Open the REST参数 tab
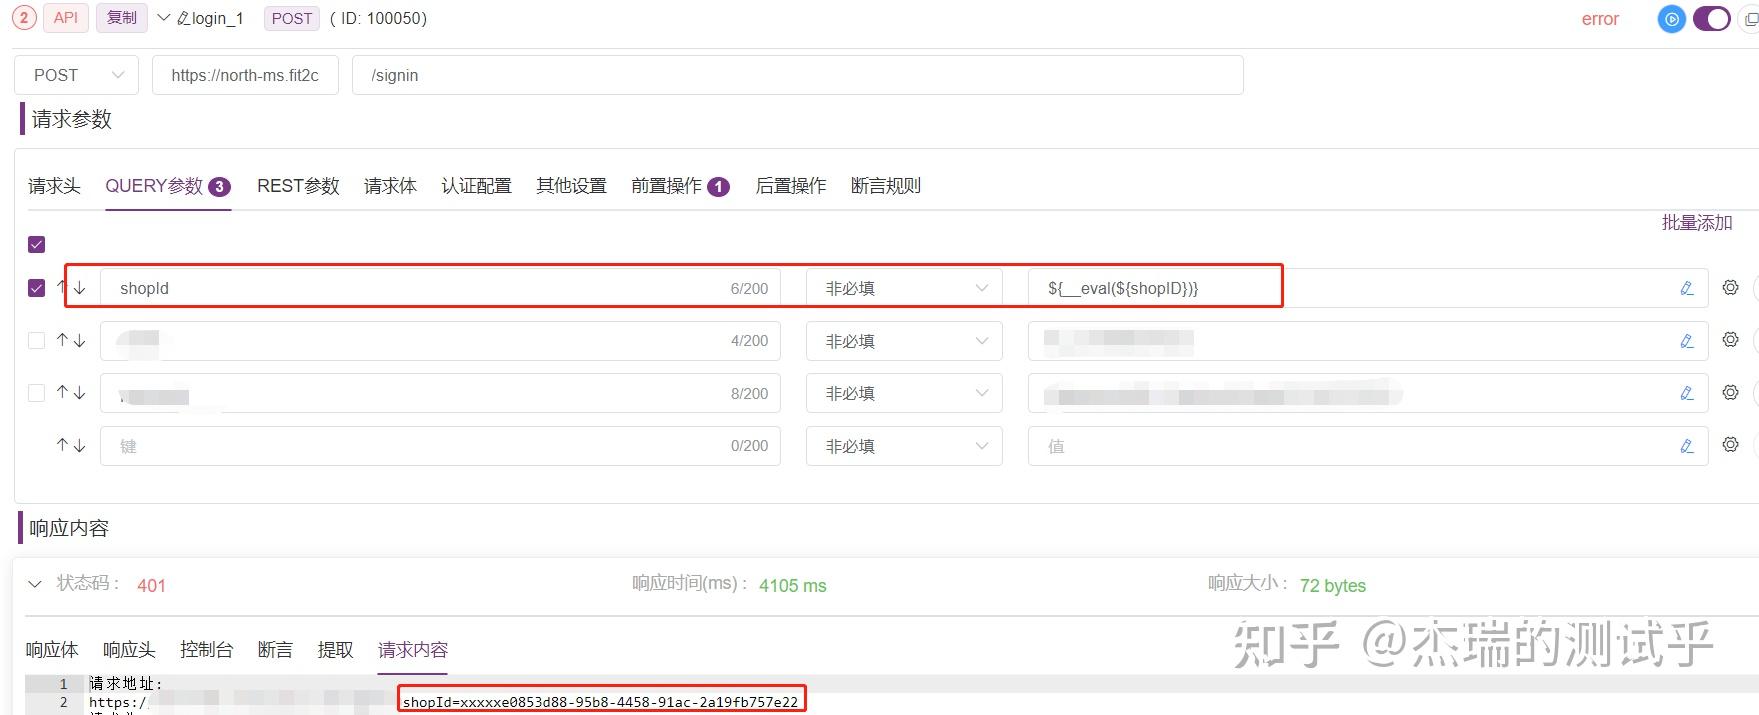Image resolution: width=1759 pixels, height=715 pixels. [298, 186]
